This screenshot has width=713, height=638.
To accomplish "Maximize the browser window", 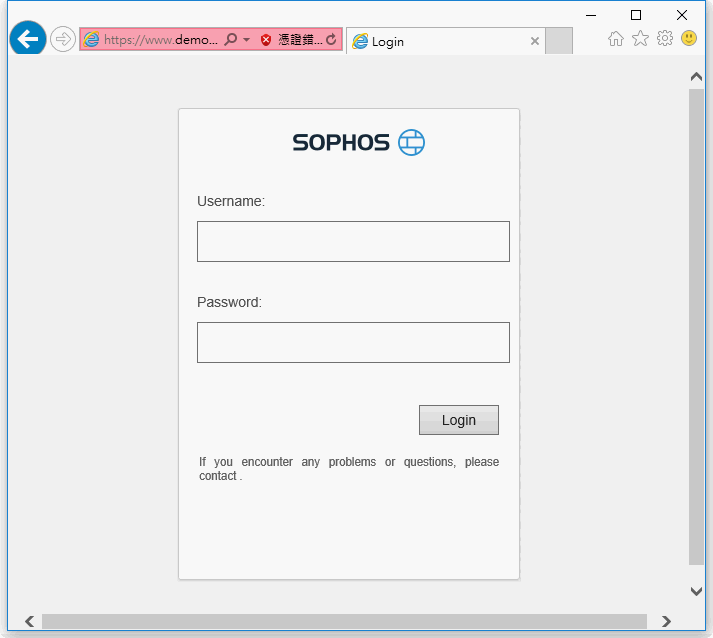I will pyautogui.click(x=636, y=15).
